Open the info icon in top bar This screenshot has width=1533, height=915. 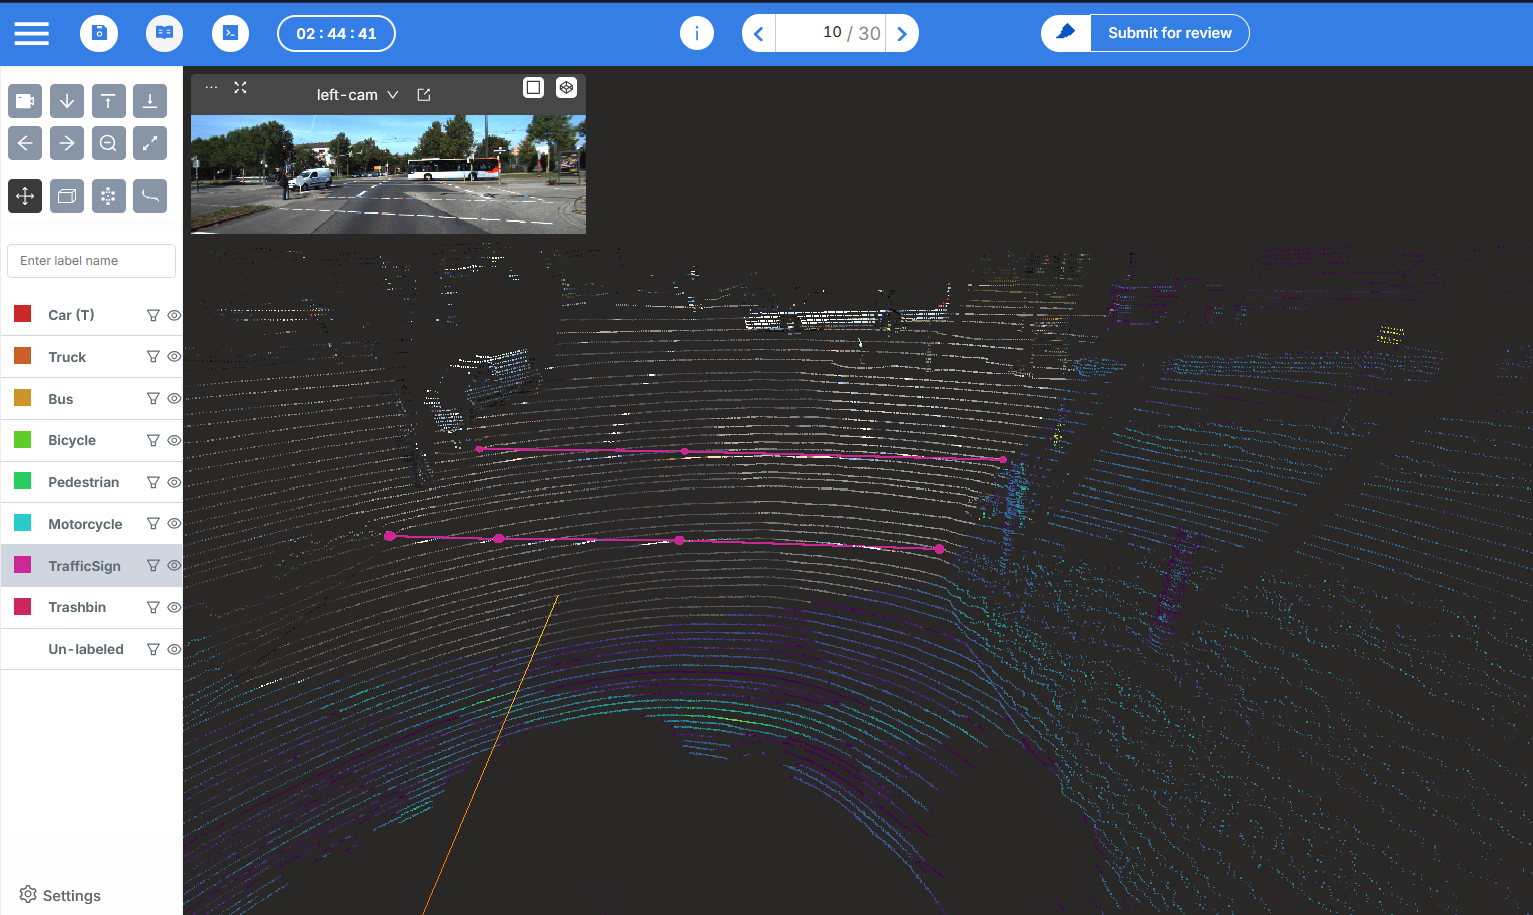click(696, 33)
